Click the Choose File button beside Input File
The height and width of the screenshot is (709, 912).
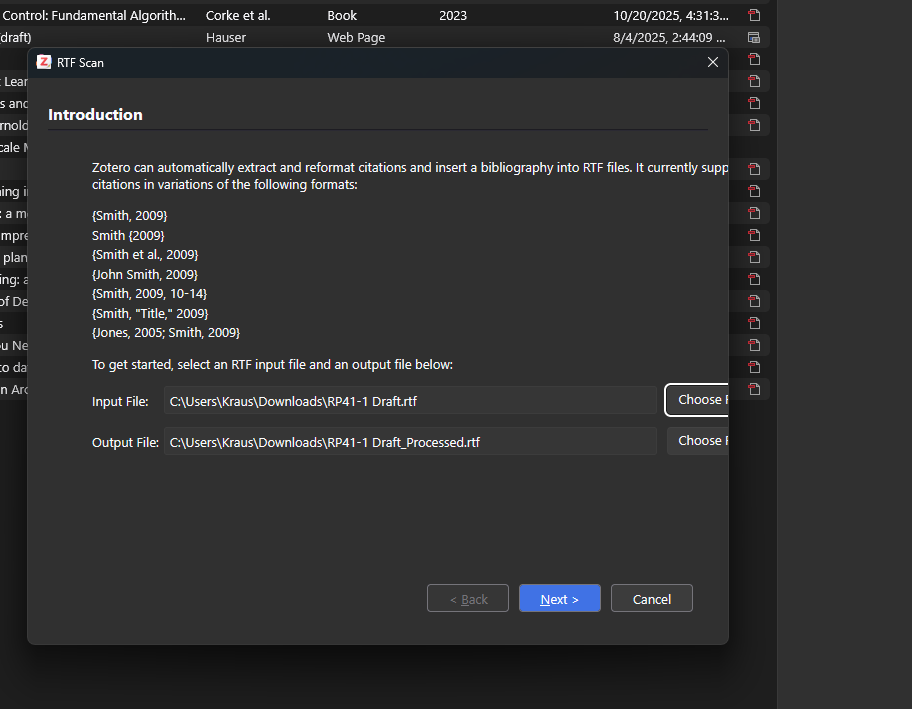tap(697, 400)
